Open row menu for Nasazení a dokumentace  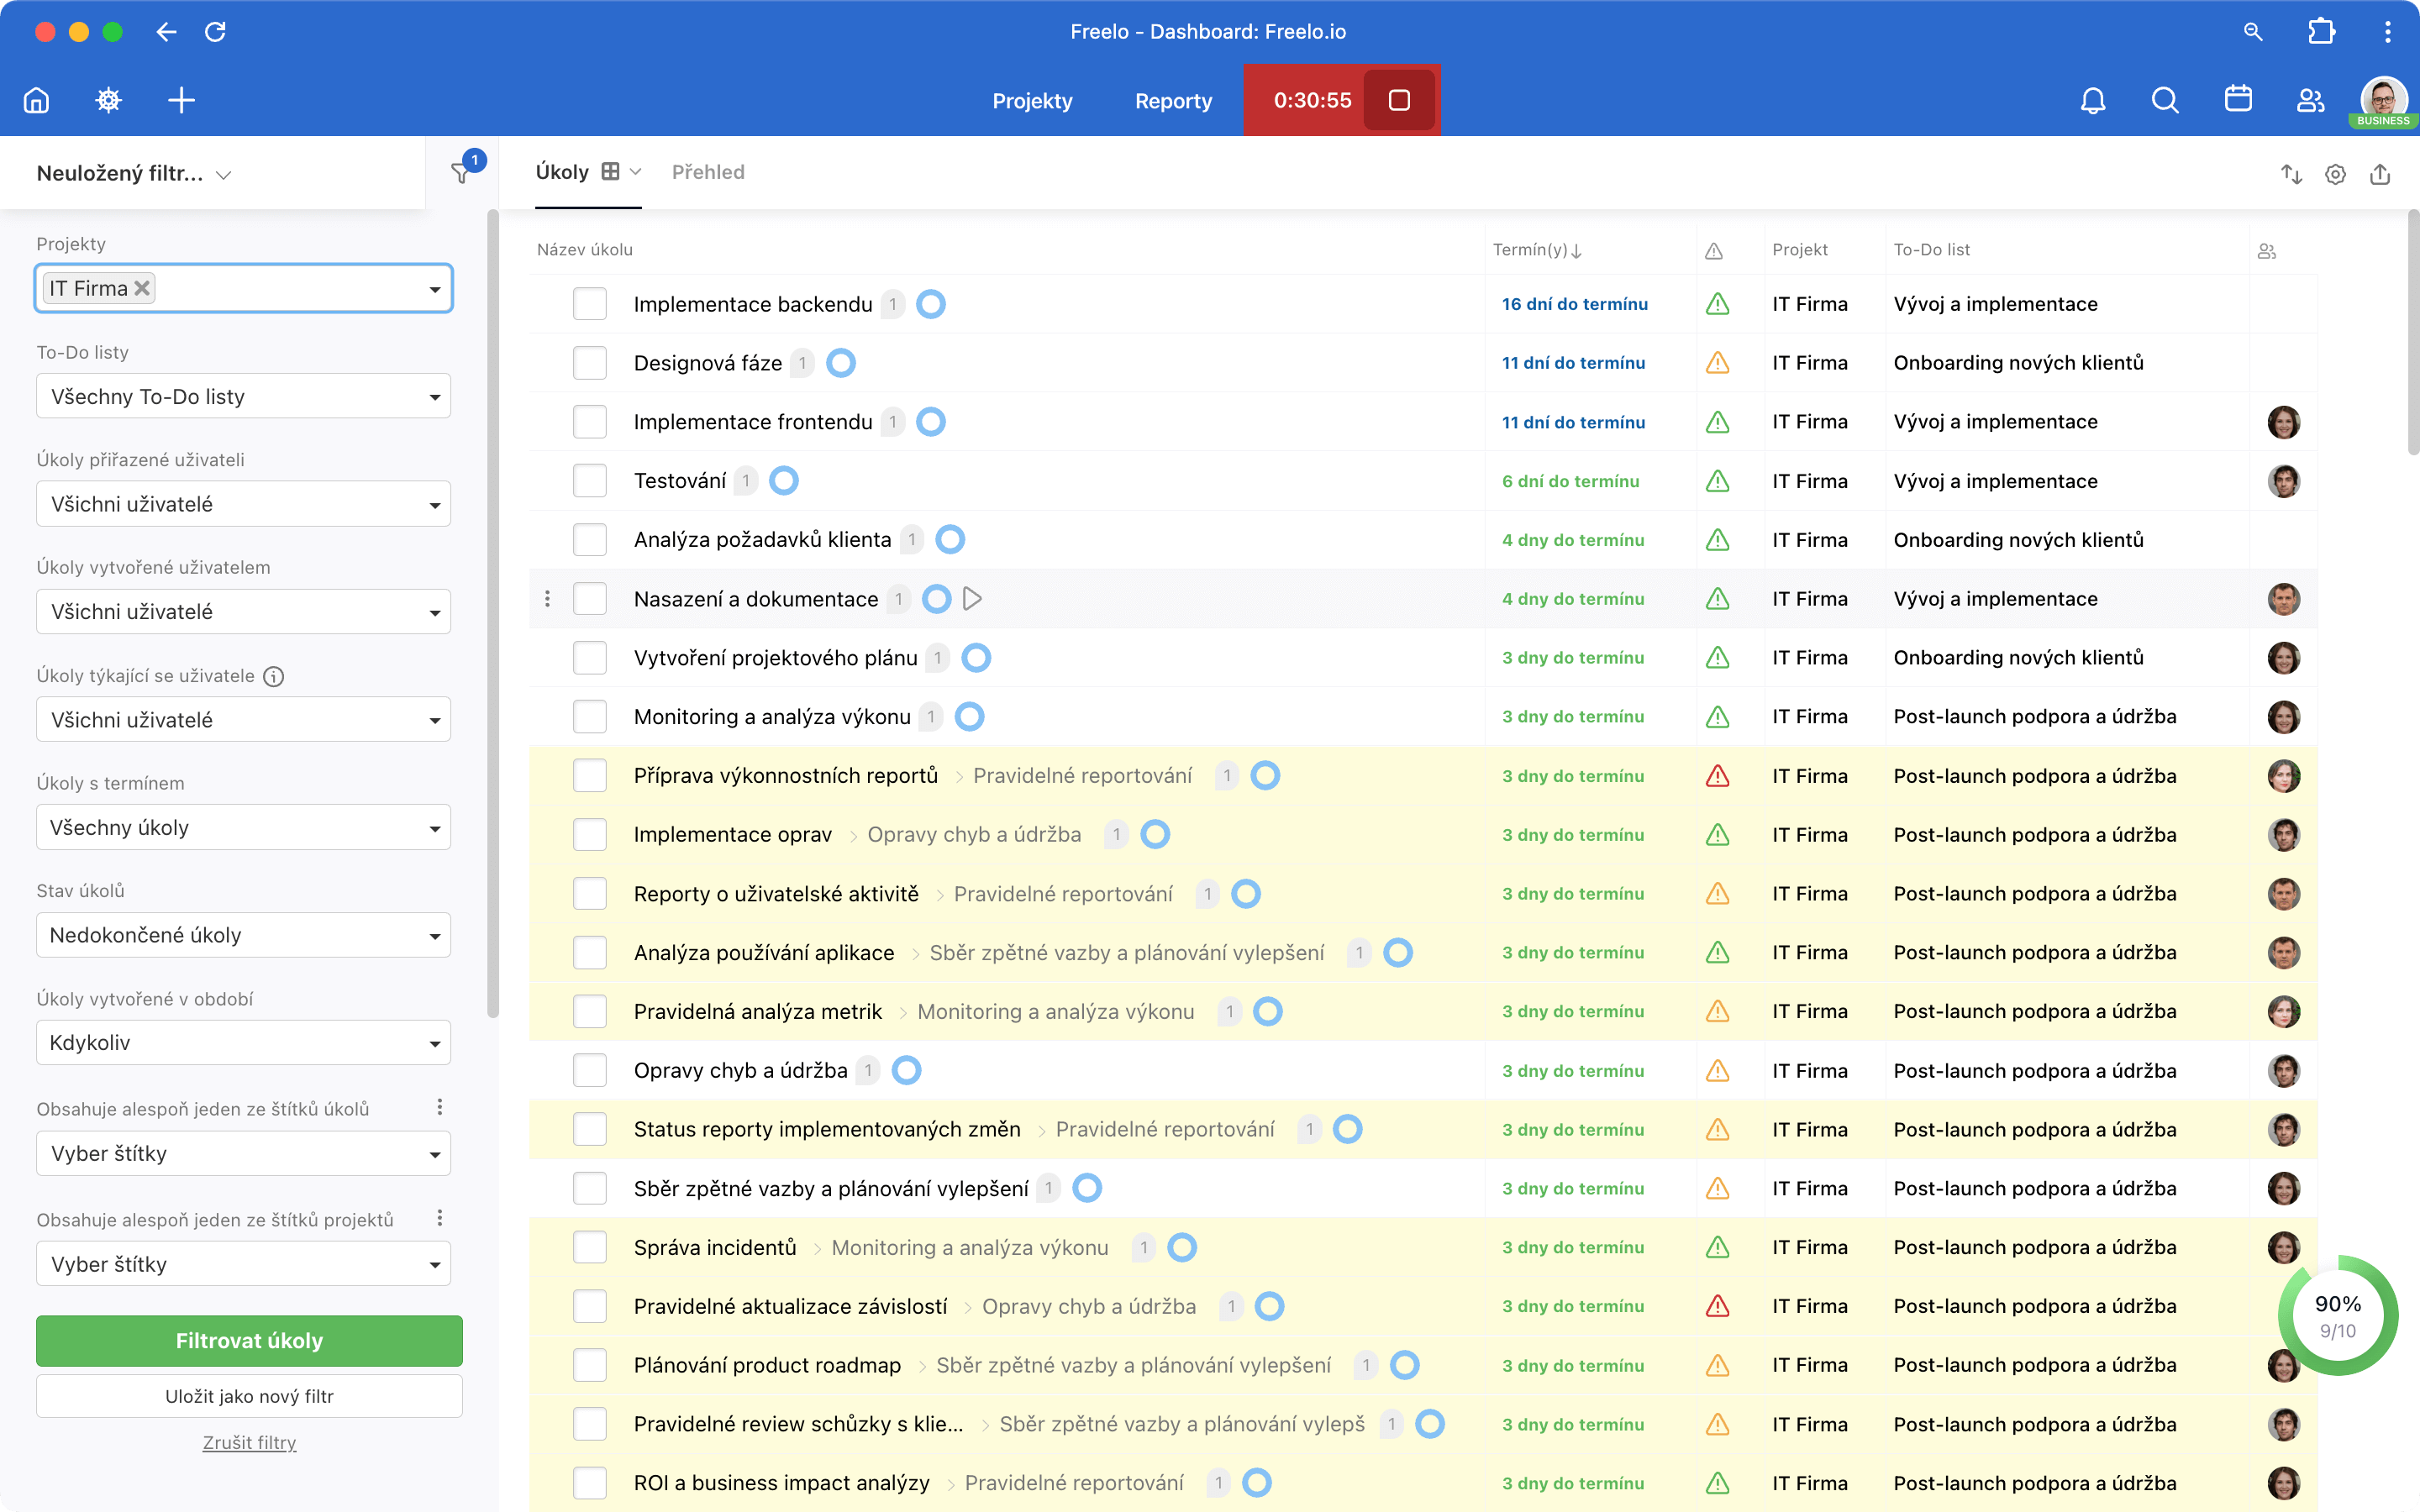[x=547, y=599]
